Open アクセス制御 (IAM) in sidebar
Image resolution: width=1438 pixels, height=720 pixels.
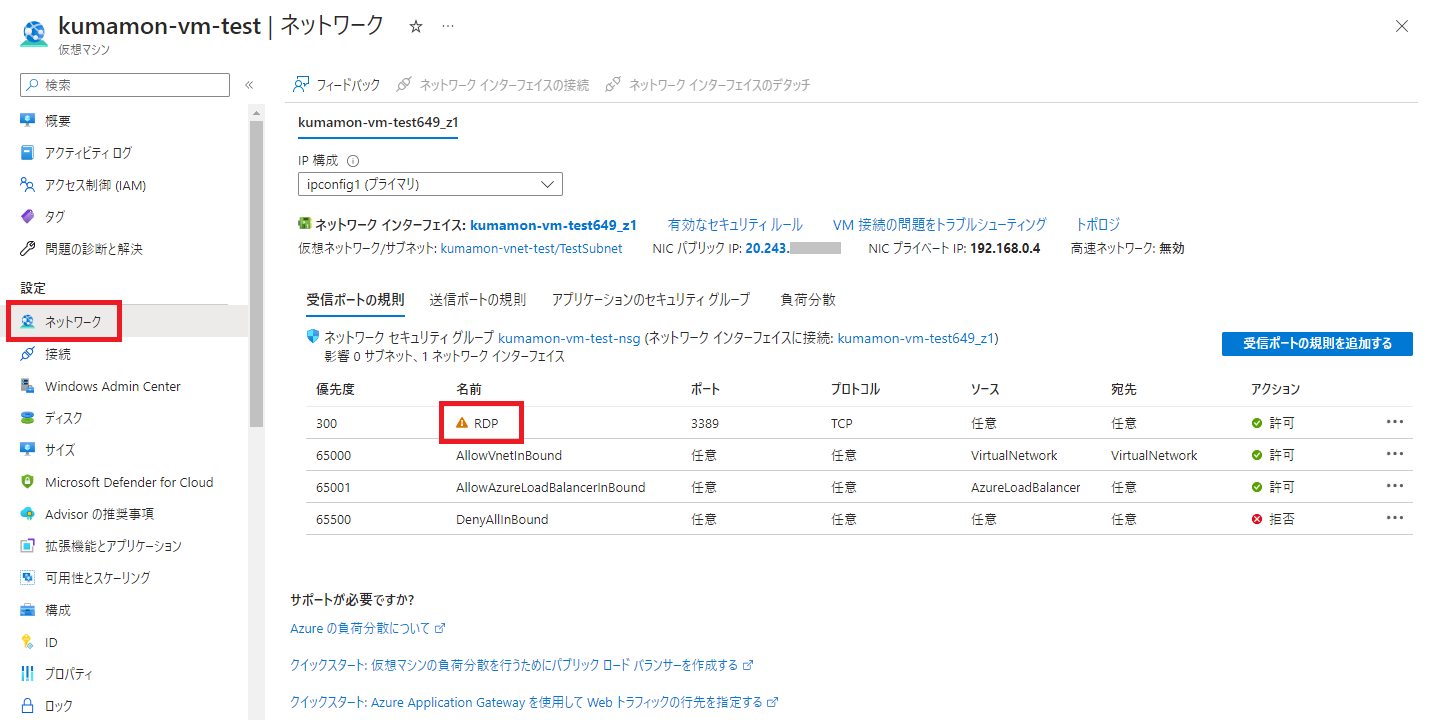click(95, 185)
